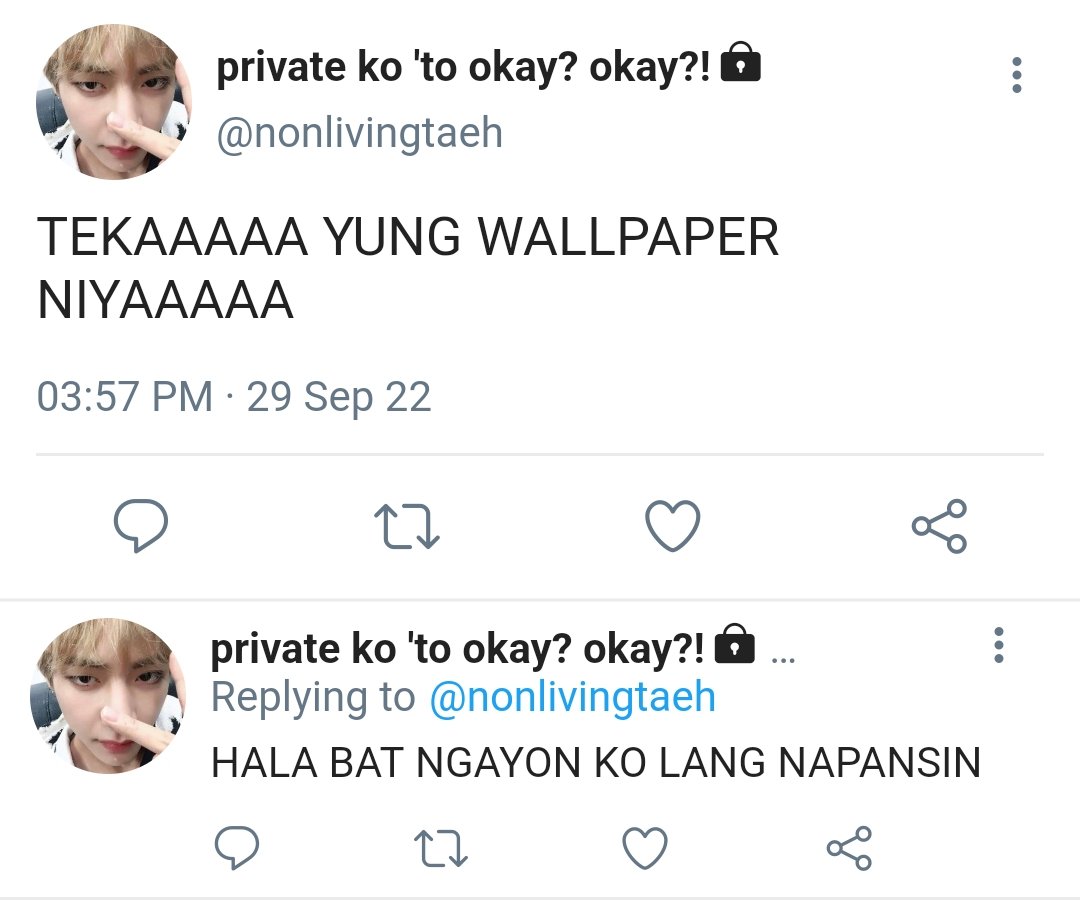This screenshot has width=1080, height=900.
Task: Reply to the TEKAAAAA YUNG WALLPAPER tweet
Action: tap(141, 525)
